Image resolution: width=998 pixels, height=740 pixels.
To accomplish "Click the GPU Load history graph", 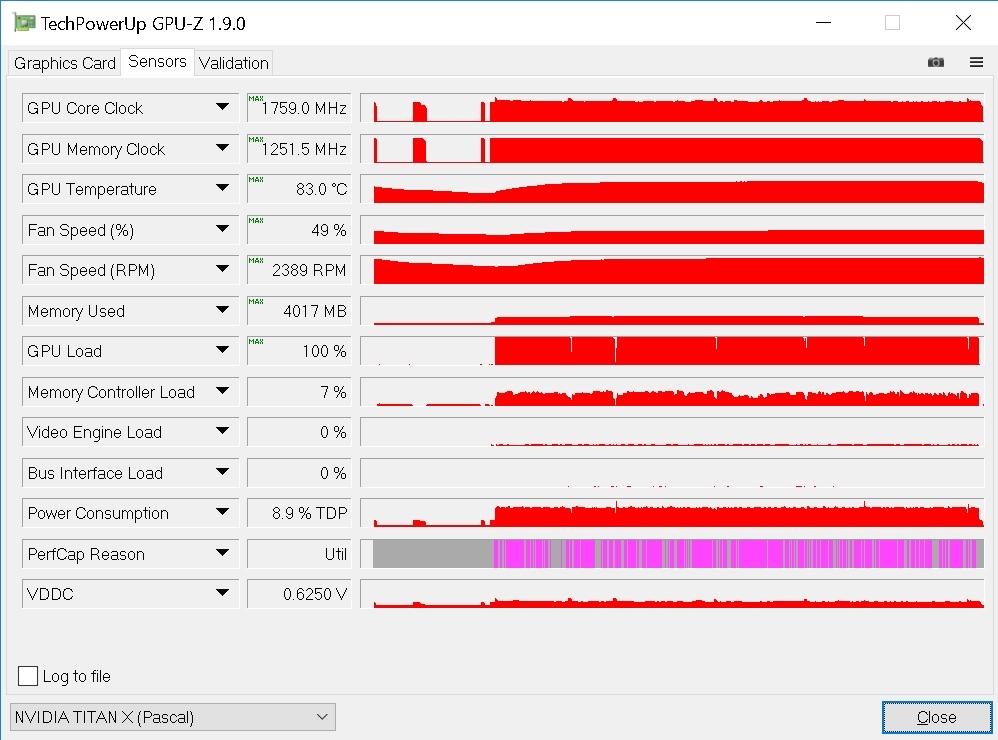I will click(x=672, y=351).
